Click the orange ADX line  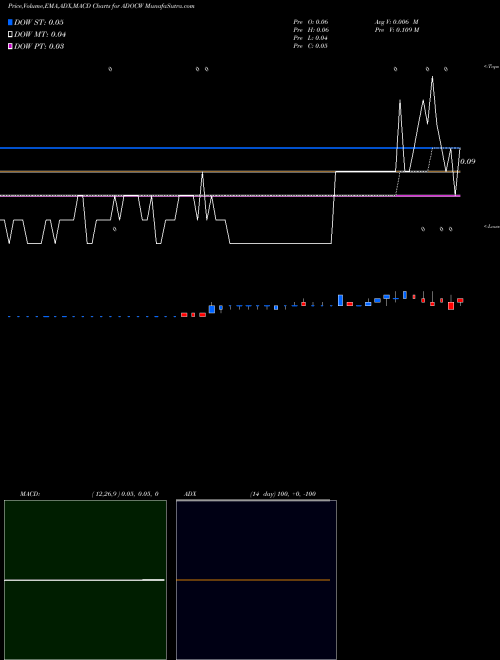[253, 580]
